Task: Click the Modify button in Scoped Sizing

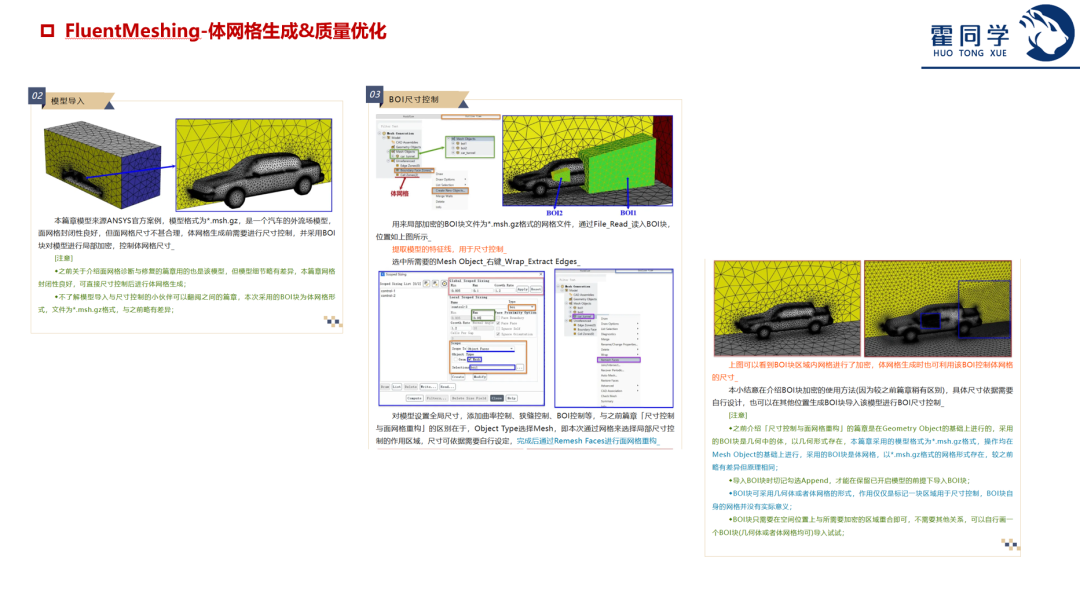Action: [x=480, y=377]
